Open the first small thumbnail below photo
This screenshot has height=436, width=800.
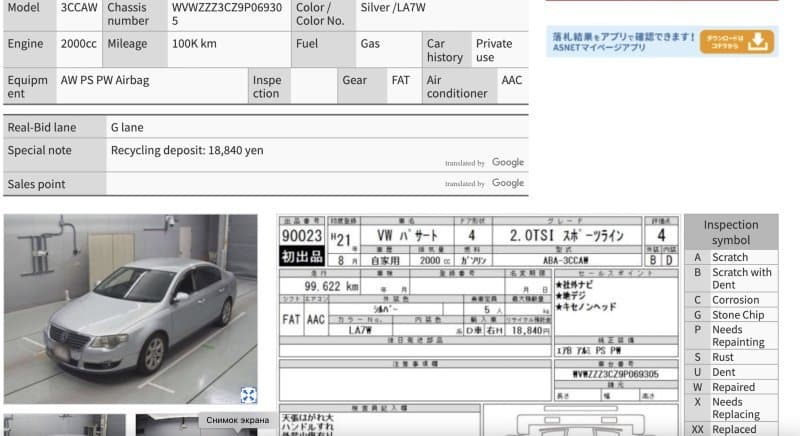[x=65, y=425]
